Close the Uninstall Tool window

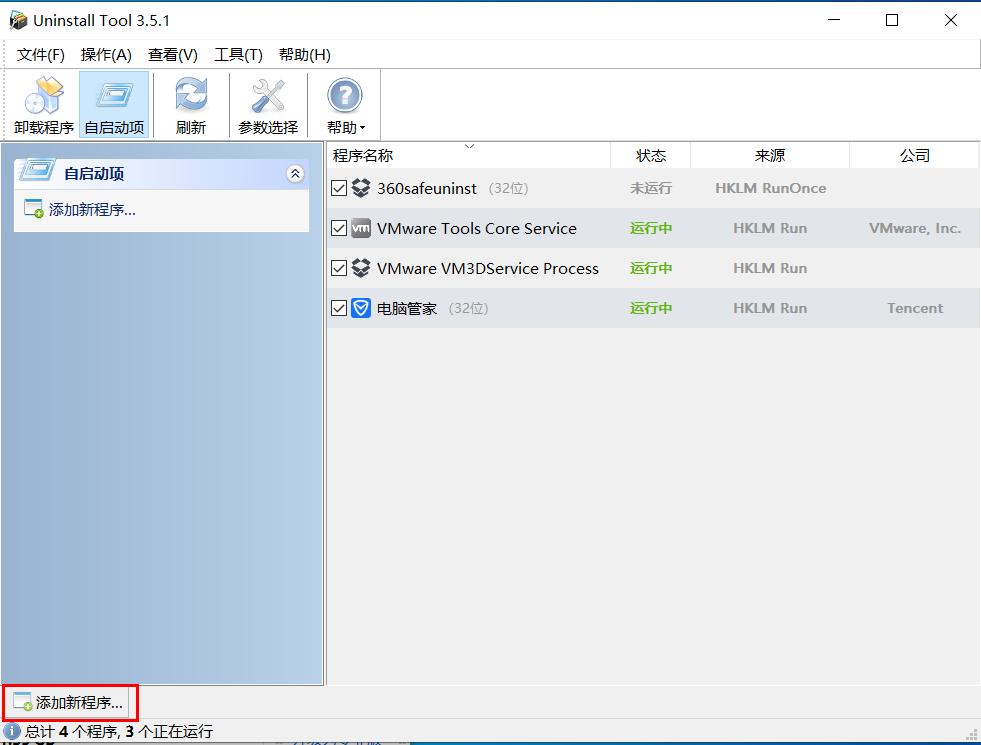(951, 20)
